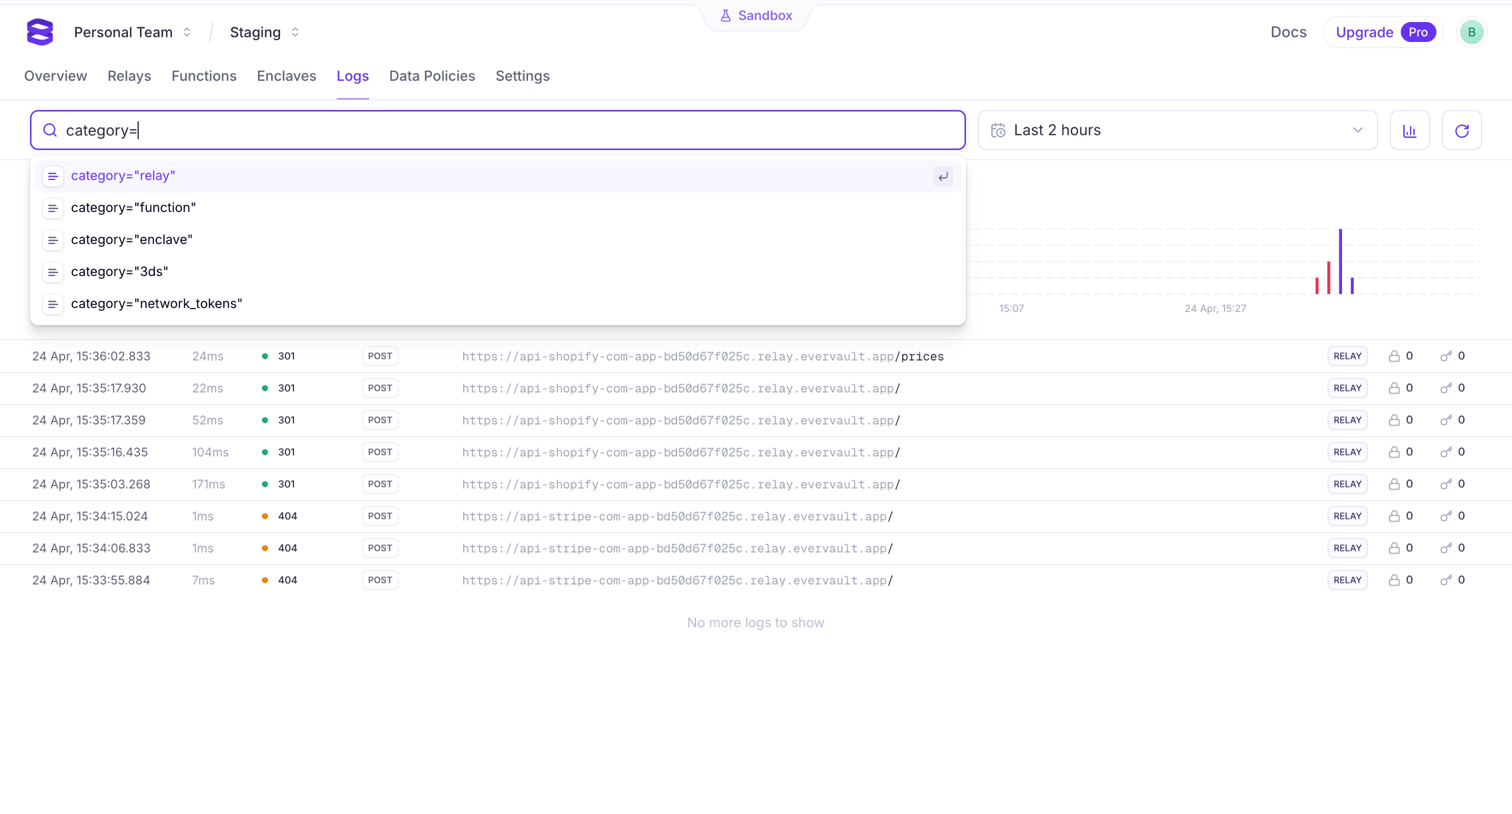Open the log entry at 15:33:55.884
The height and width of the screenshot is (814, 1512).
click(756, 580)
